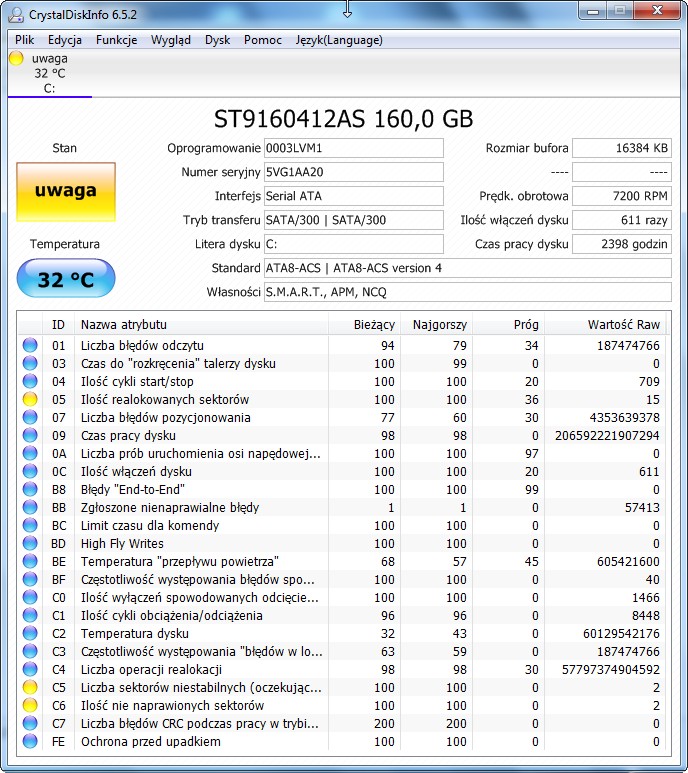Click the blue status icon for attribute C0
Screen dimensions: 688x773
point(30,597)
